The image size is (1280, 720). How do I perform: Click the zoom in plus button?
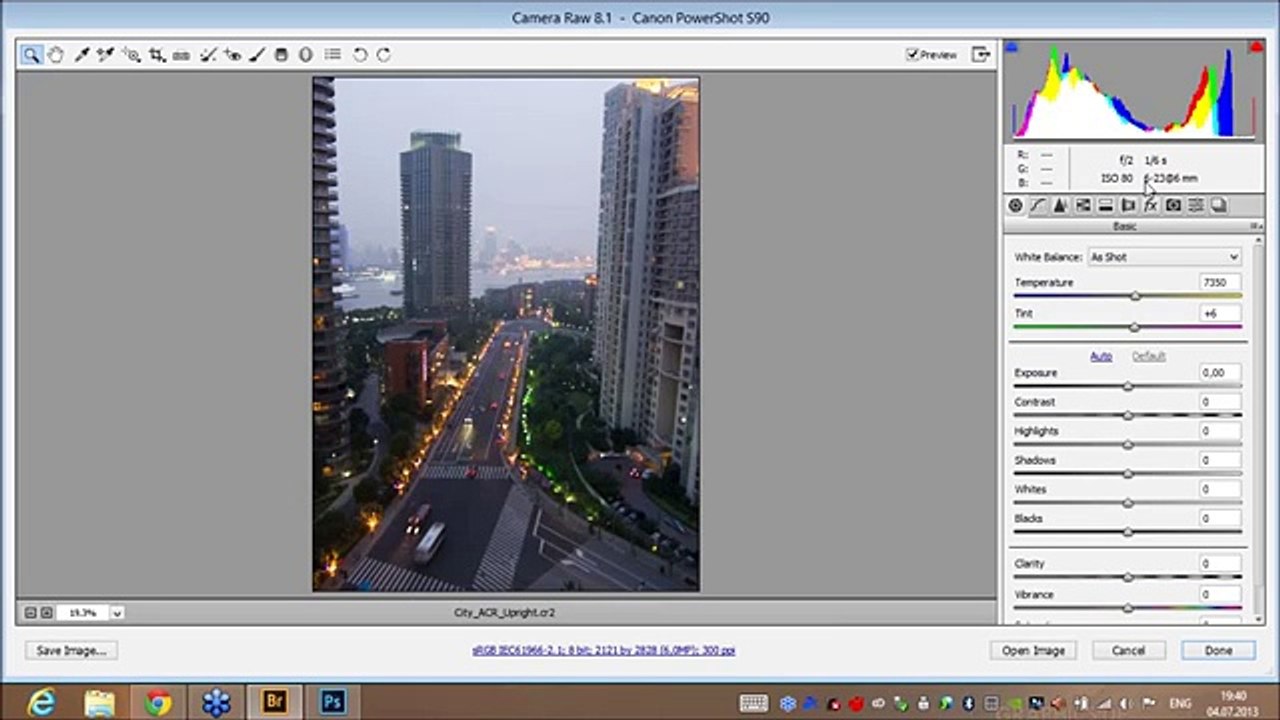[46, 613]
